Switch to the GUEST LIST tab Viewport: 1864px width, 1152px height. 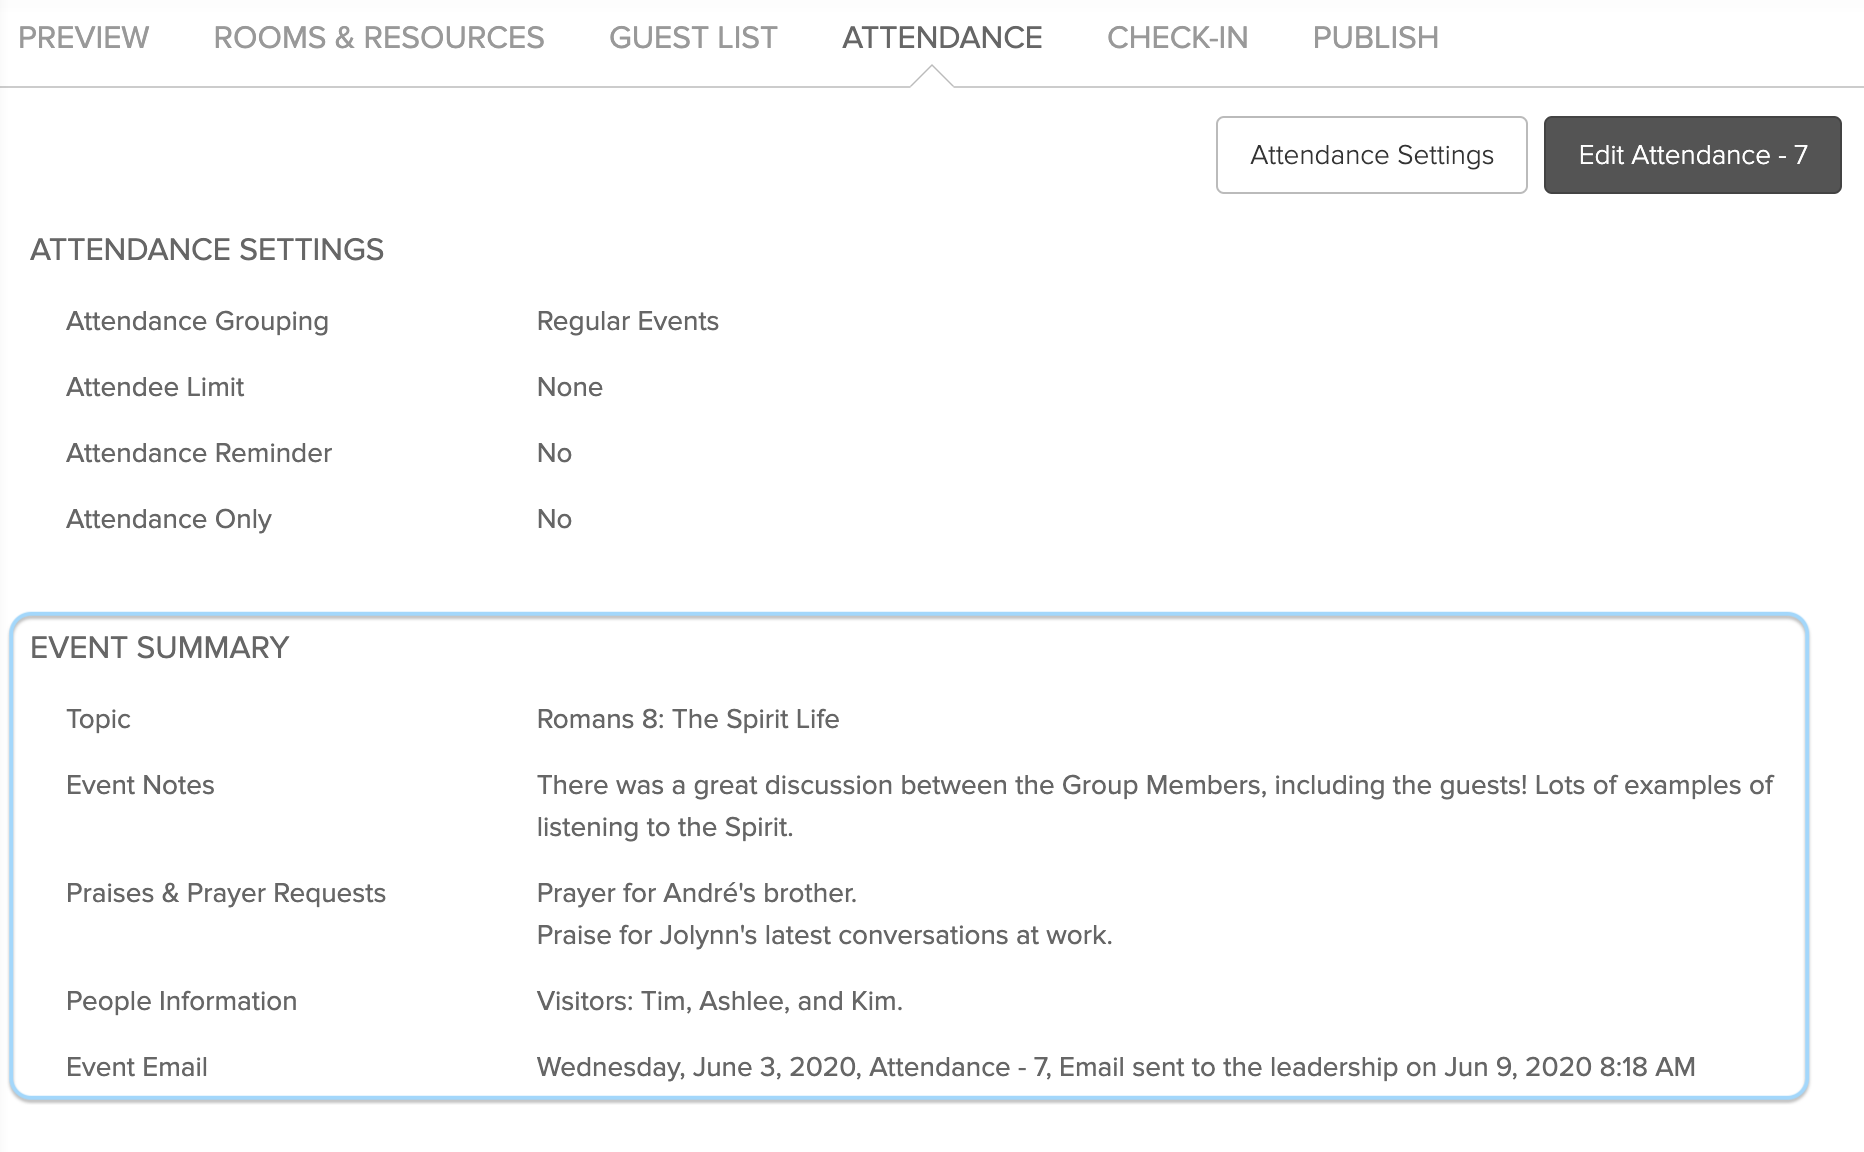(x=693, y=38)
